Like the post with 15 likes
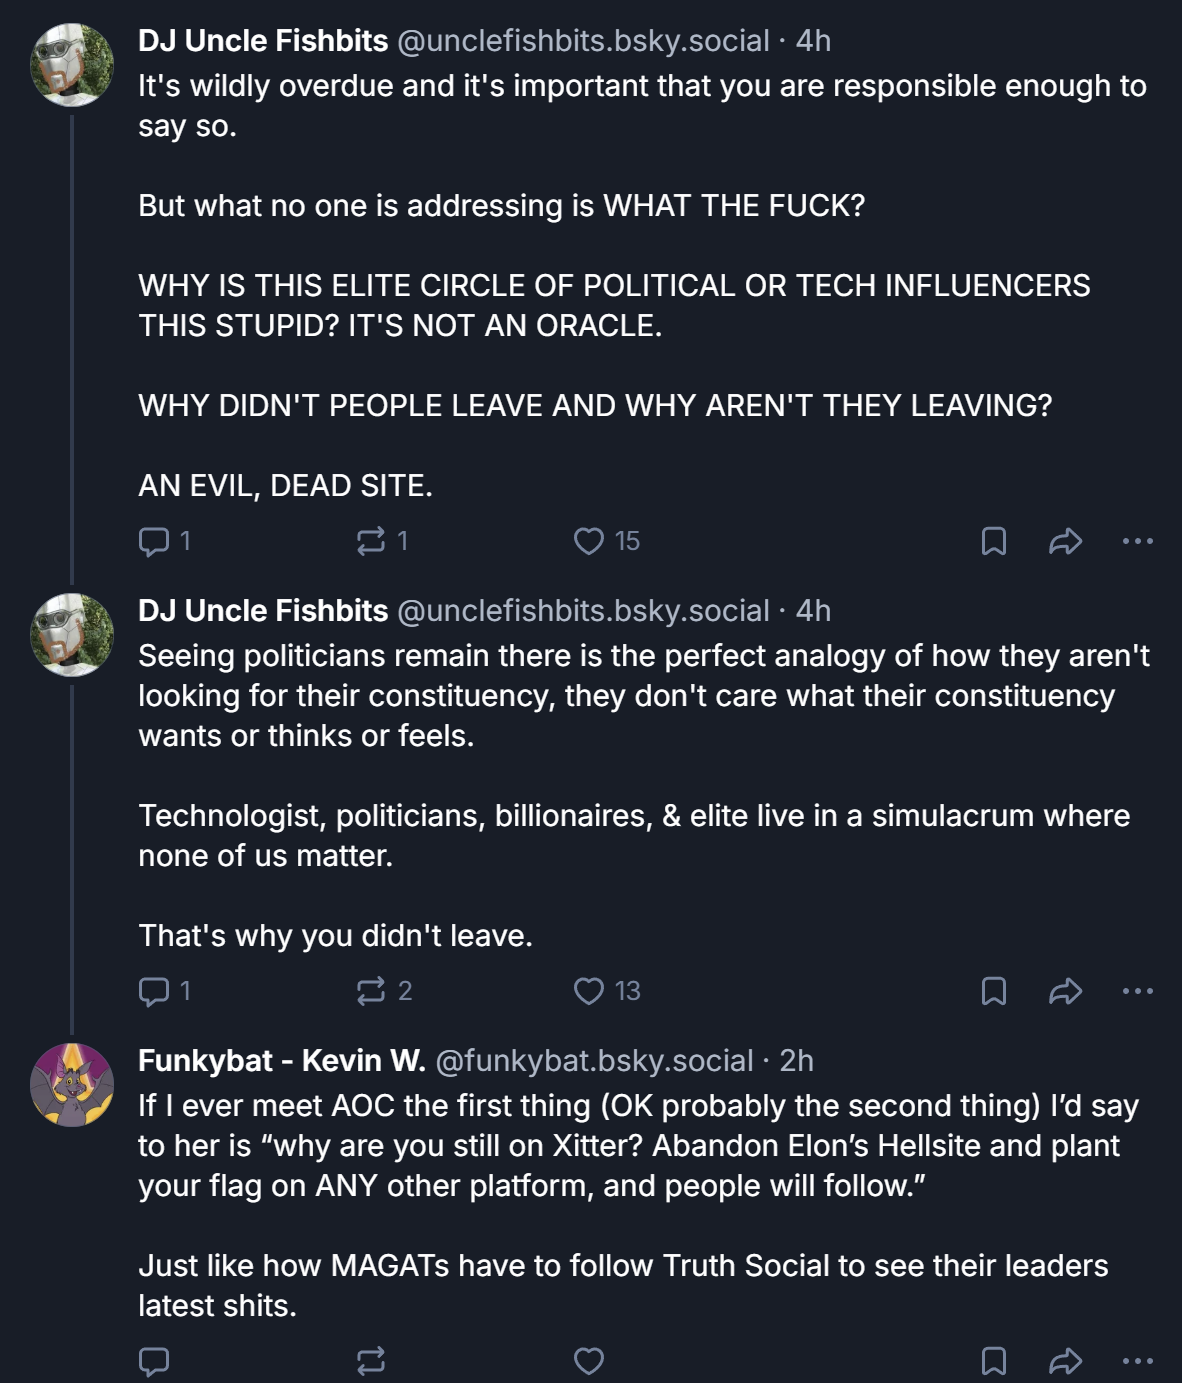The image size is (1182, 1383). click(x=589, y=541)
